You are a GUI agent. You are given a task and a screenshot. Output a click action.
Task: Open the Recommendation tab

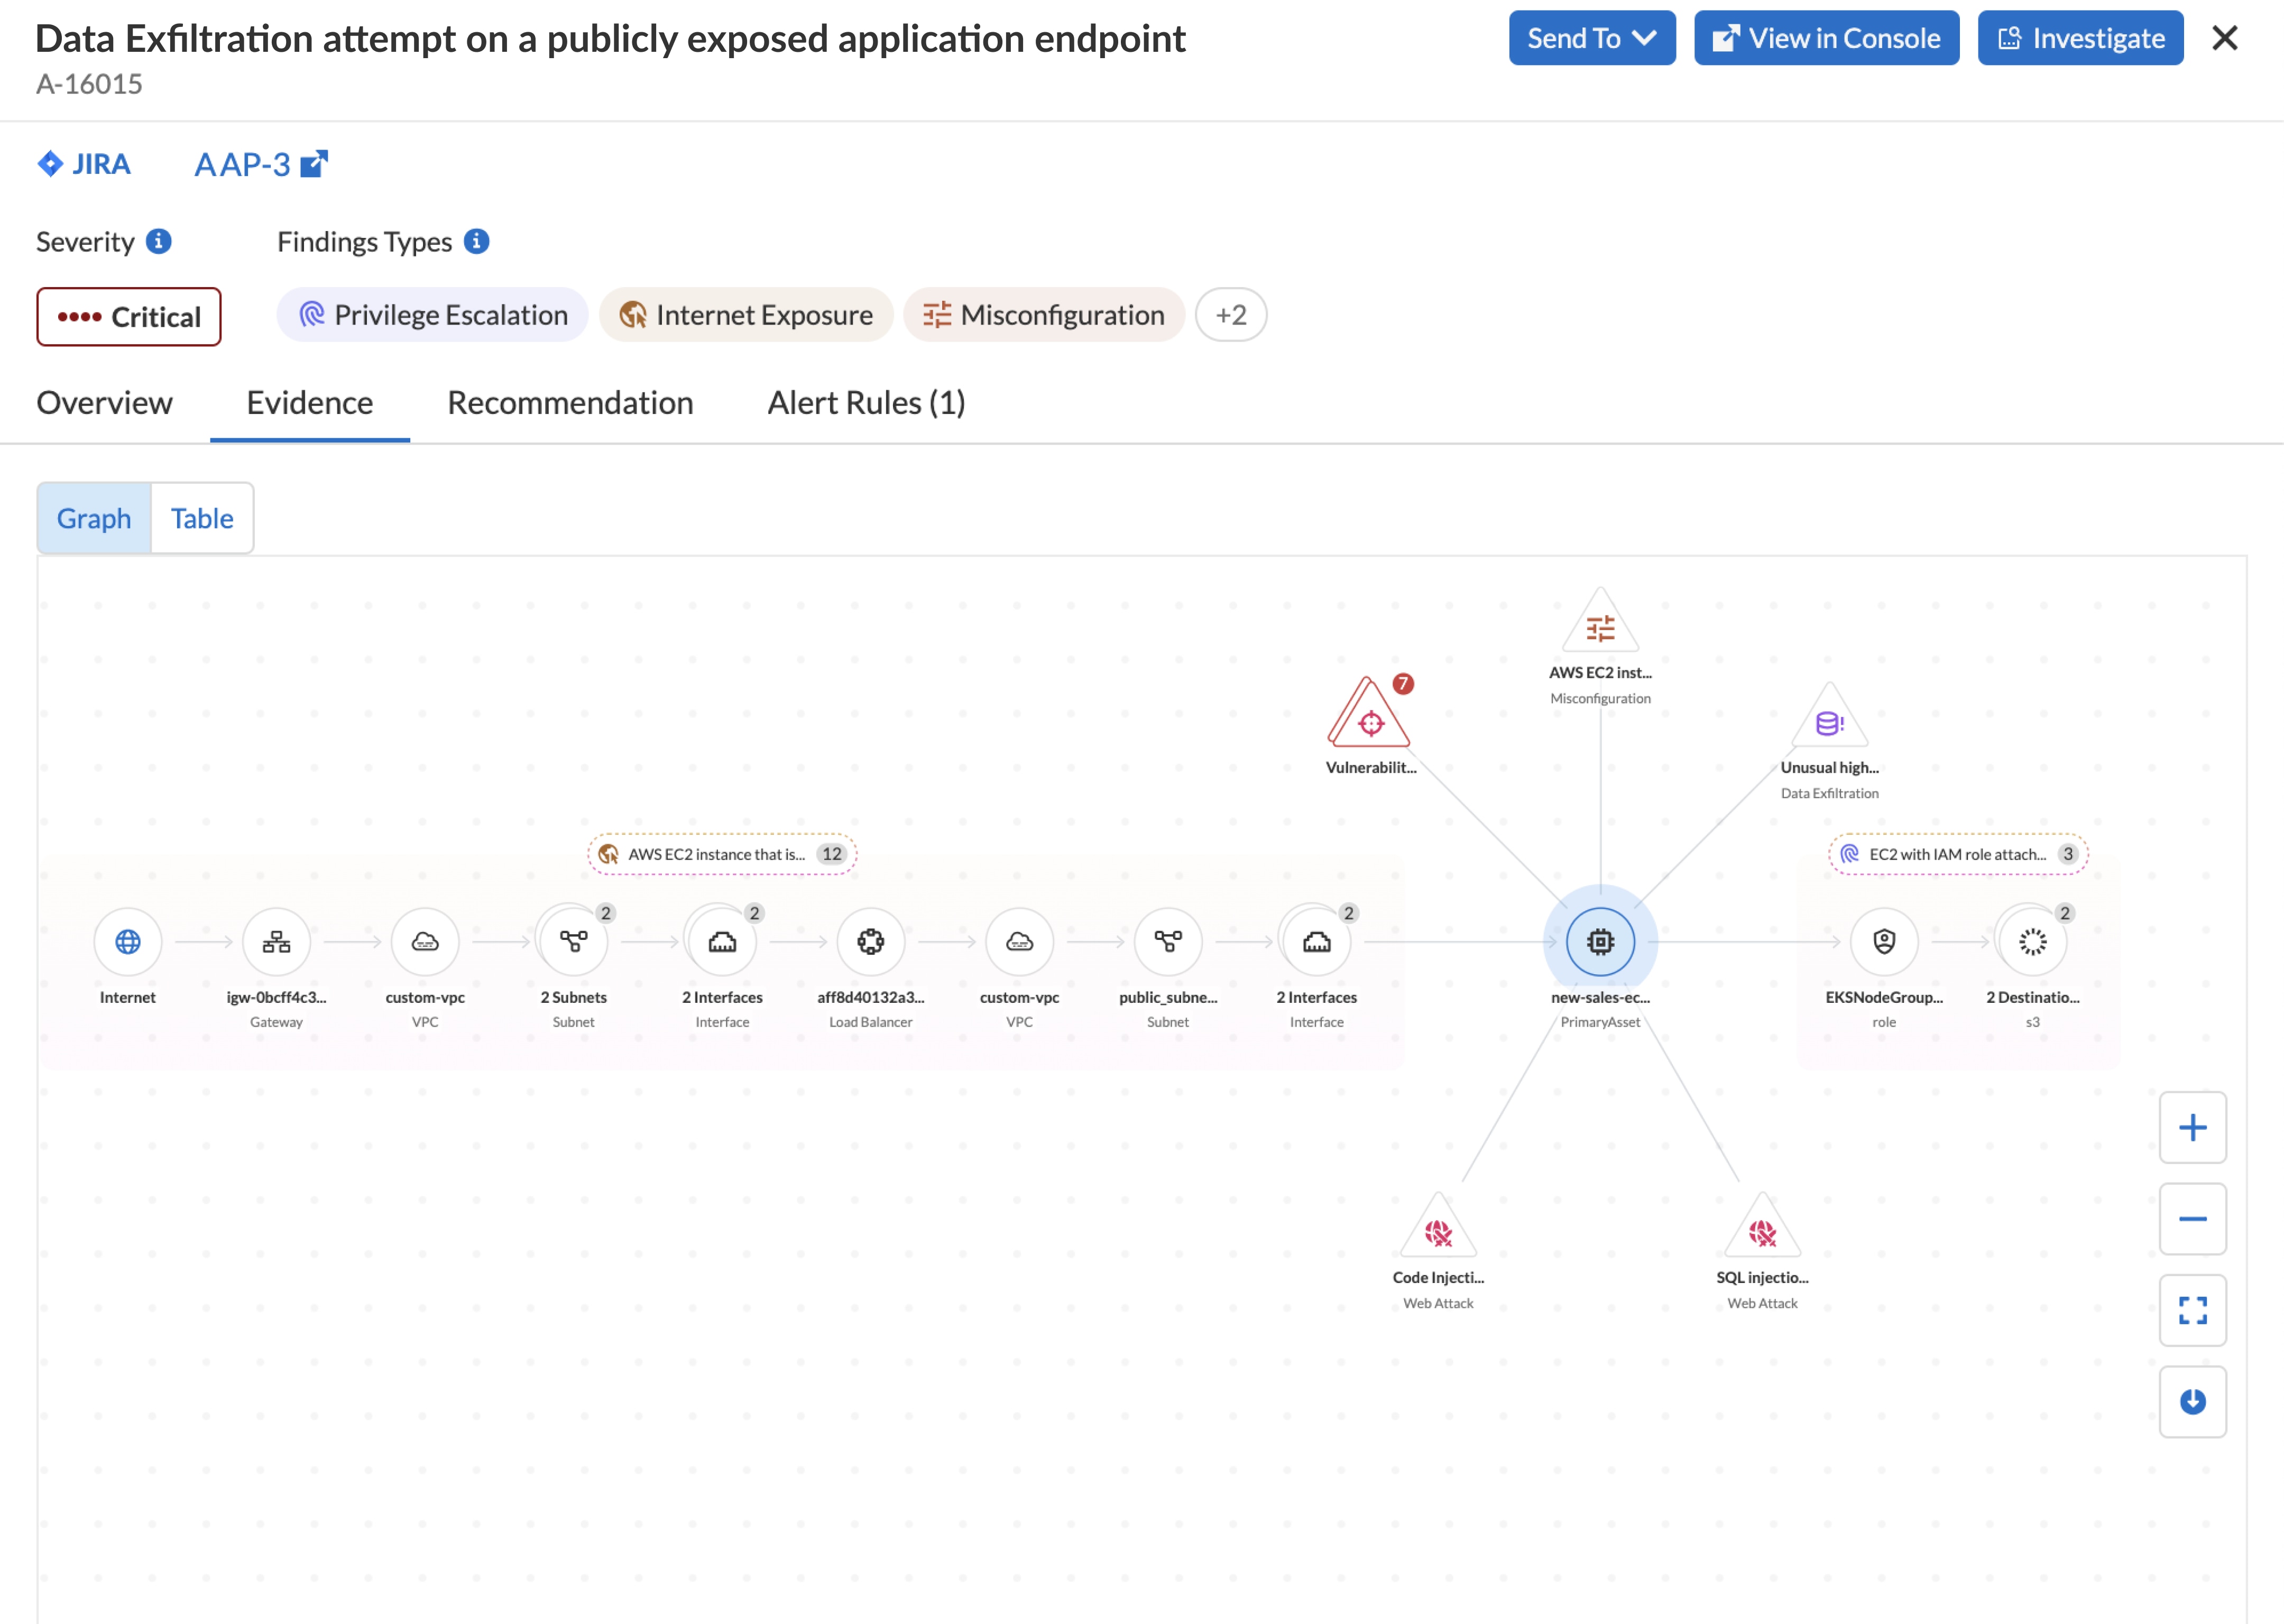click(570, 403)
